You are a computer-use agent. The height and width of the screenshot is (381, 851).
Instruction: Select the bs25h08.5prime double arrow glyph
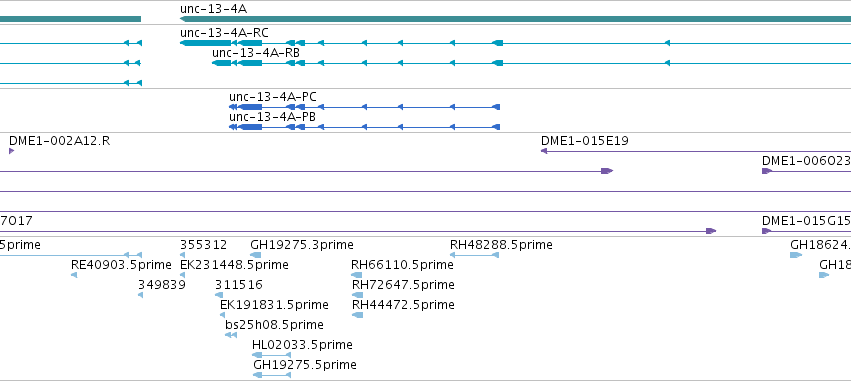click(x=231, y=335)
